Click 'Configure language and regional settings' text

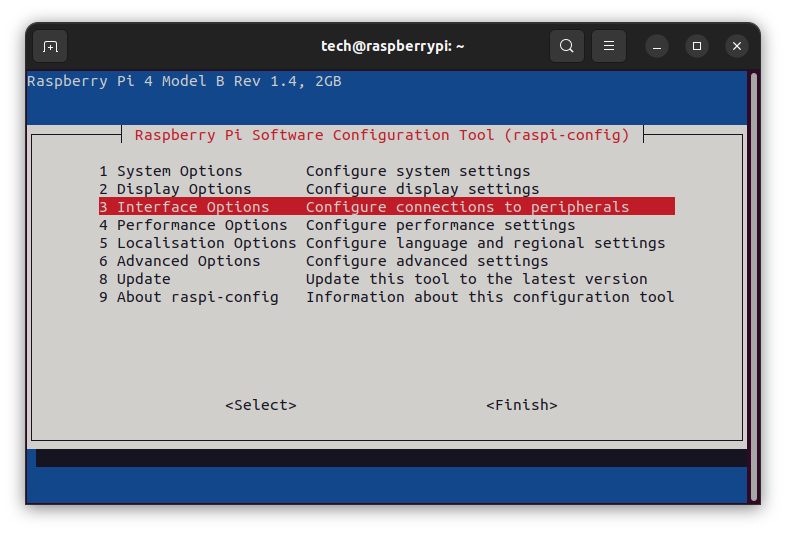[x=486, y=243]
